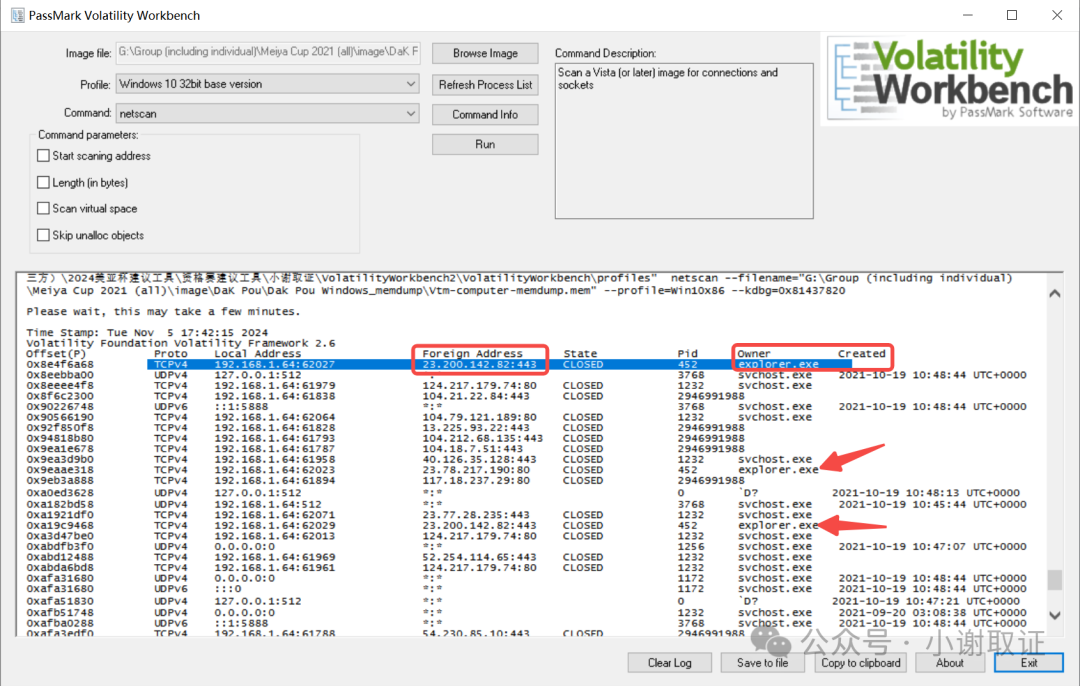Click foreign address 23.77.28.235:443

tap(476, 515)
